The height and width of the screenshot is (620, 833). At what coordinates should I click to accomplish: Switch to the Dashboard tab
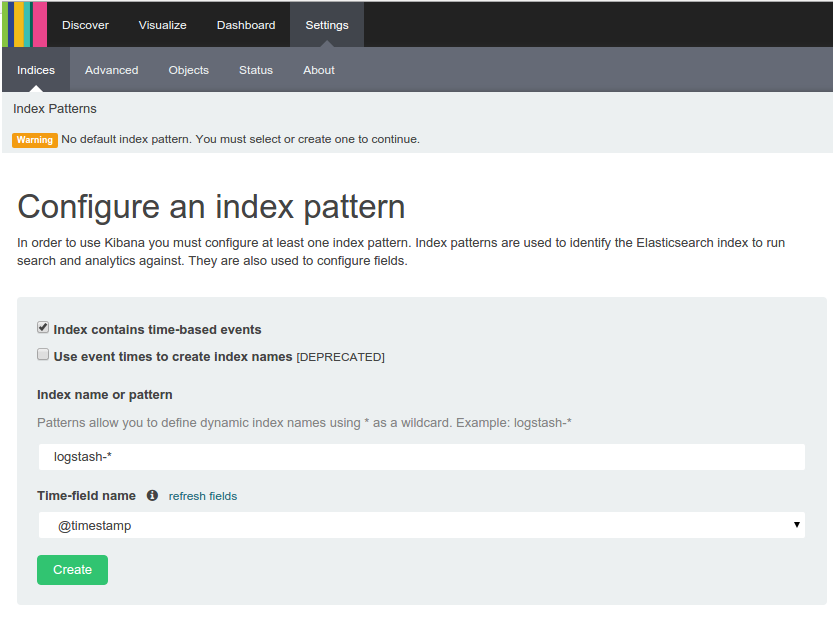246,25
